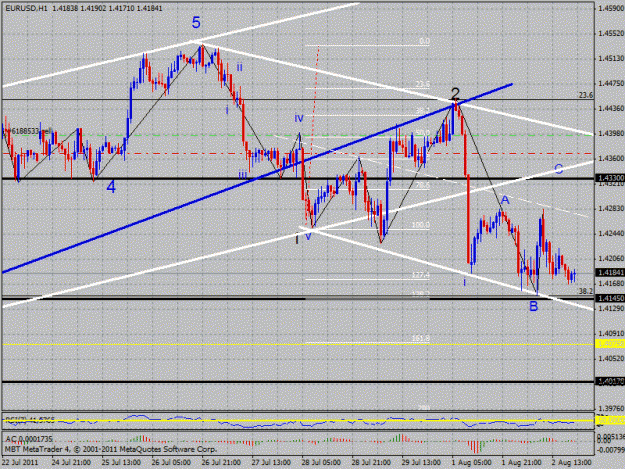Click the 1.43300 highlighted price tag

tap(610, 178)
